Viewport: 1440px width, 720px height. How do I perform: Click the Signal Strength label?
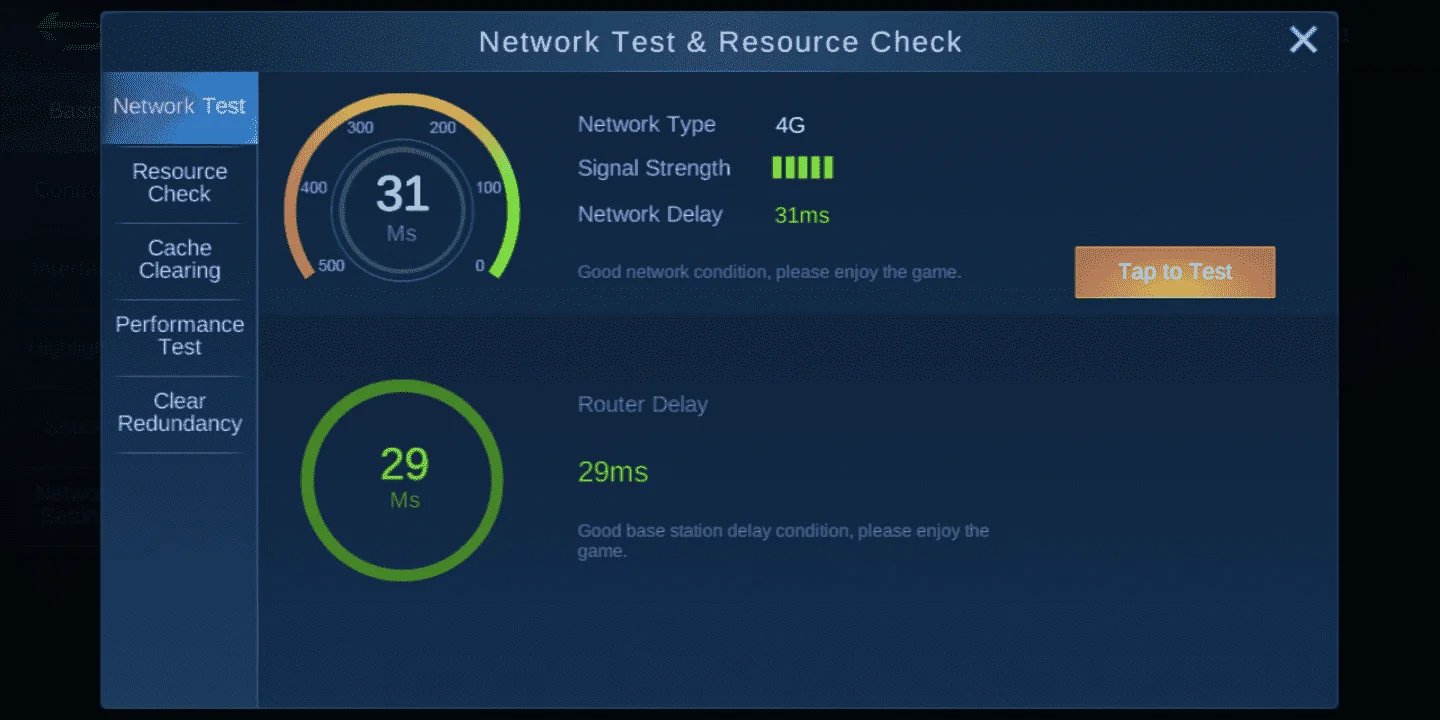[654, 169]
